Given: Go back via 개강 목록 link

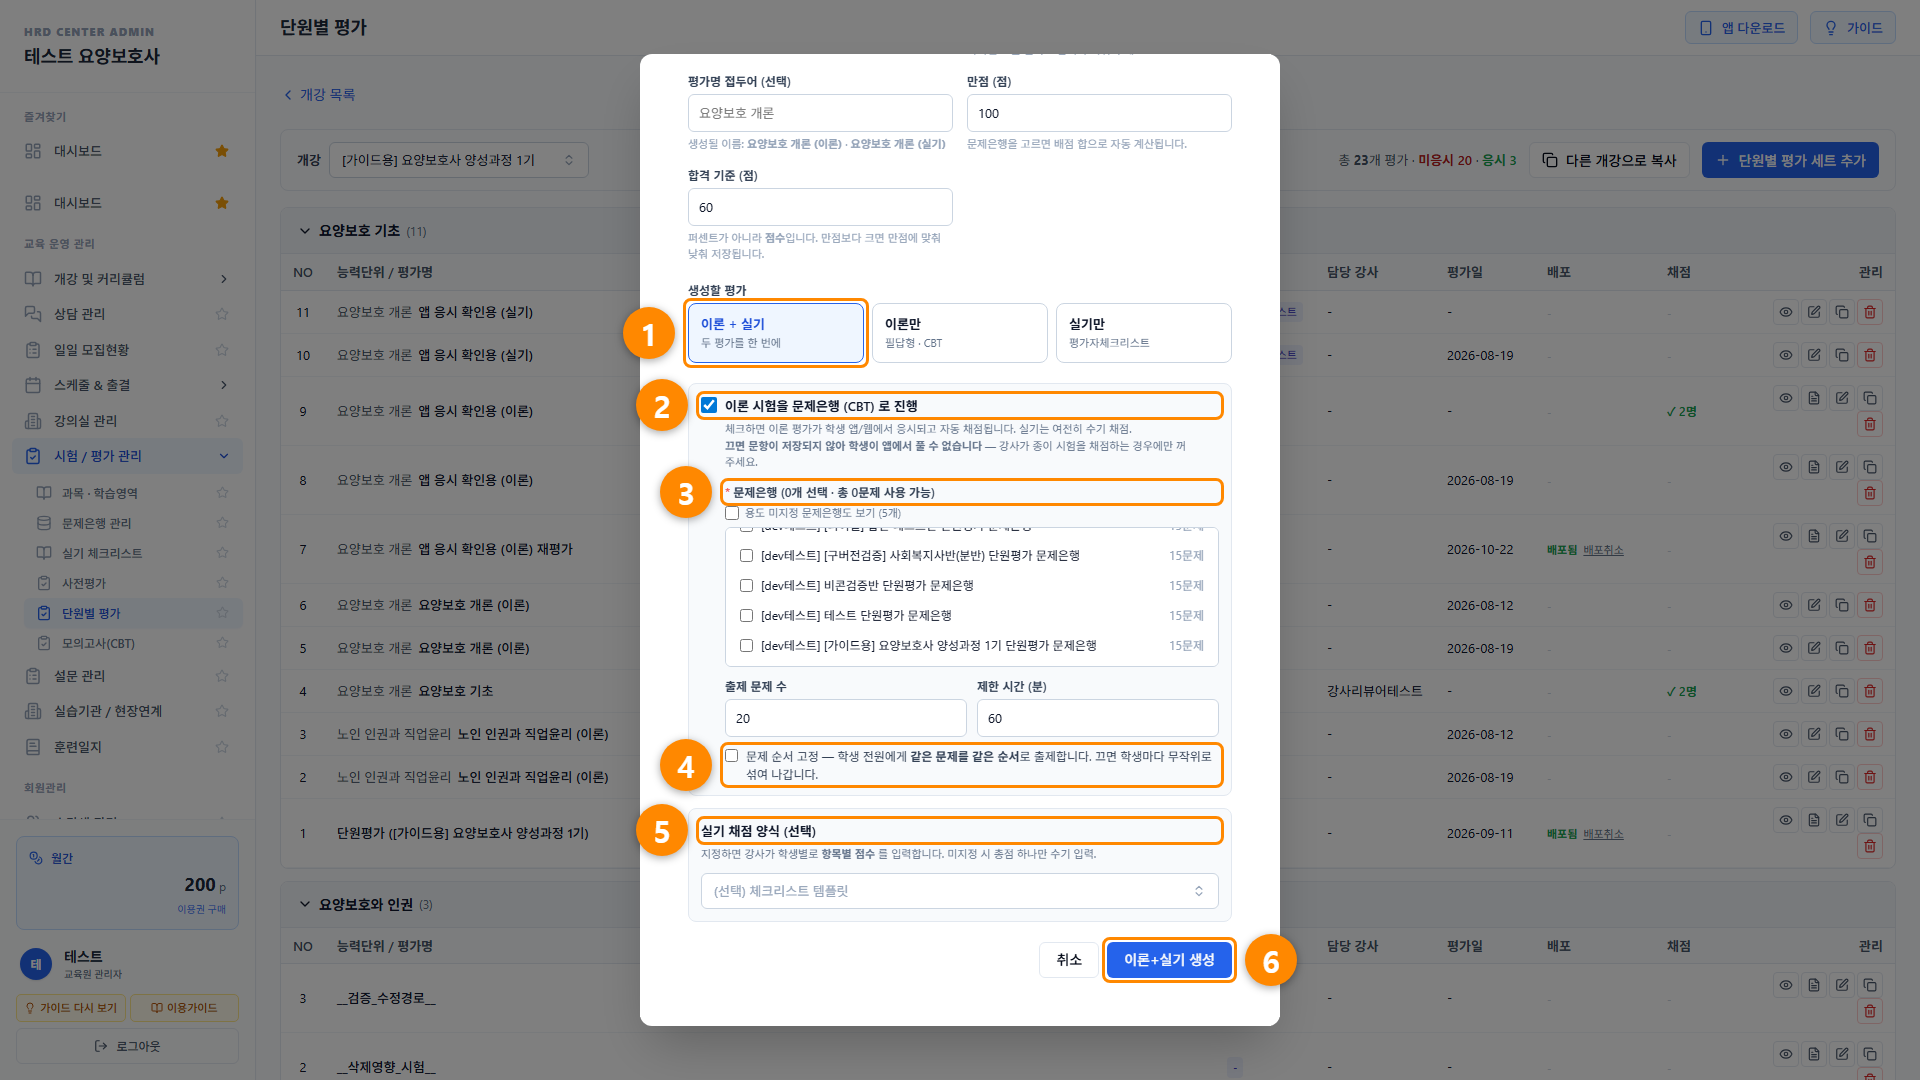Looking at the screenshot, I should click(x=320, y=94).
